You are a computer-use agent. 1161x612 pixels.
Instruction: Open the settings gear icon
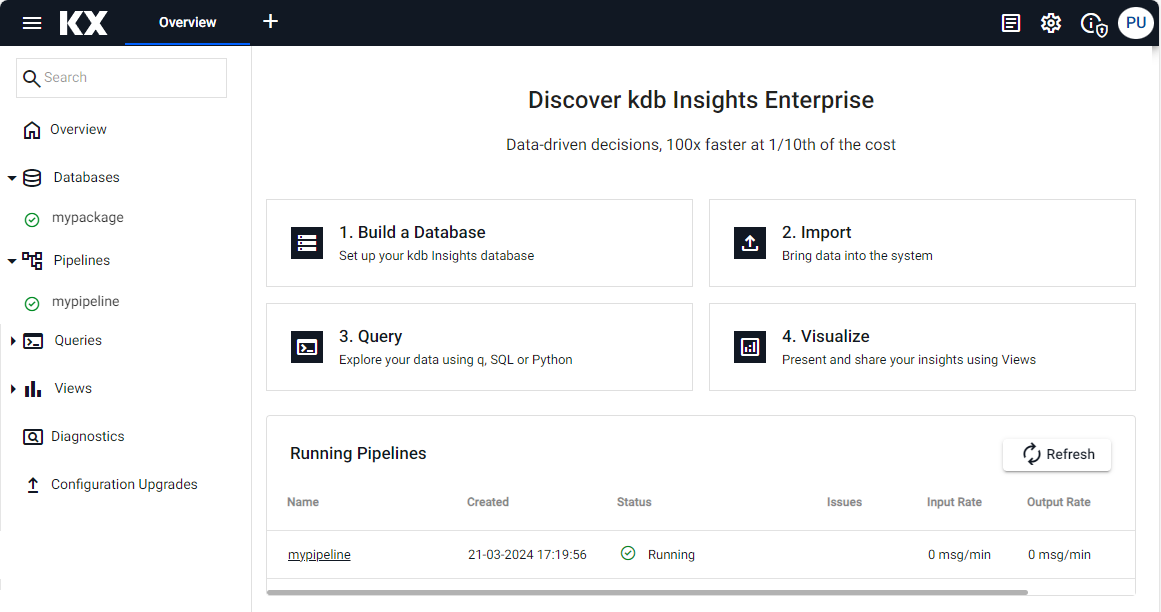point(1051,24)
